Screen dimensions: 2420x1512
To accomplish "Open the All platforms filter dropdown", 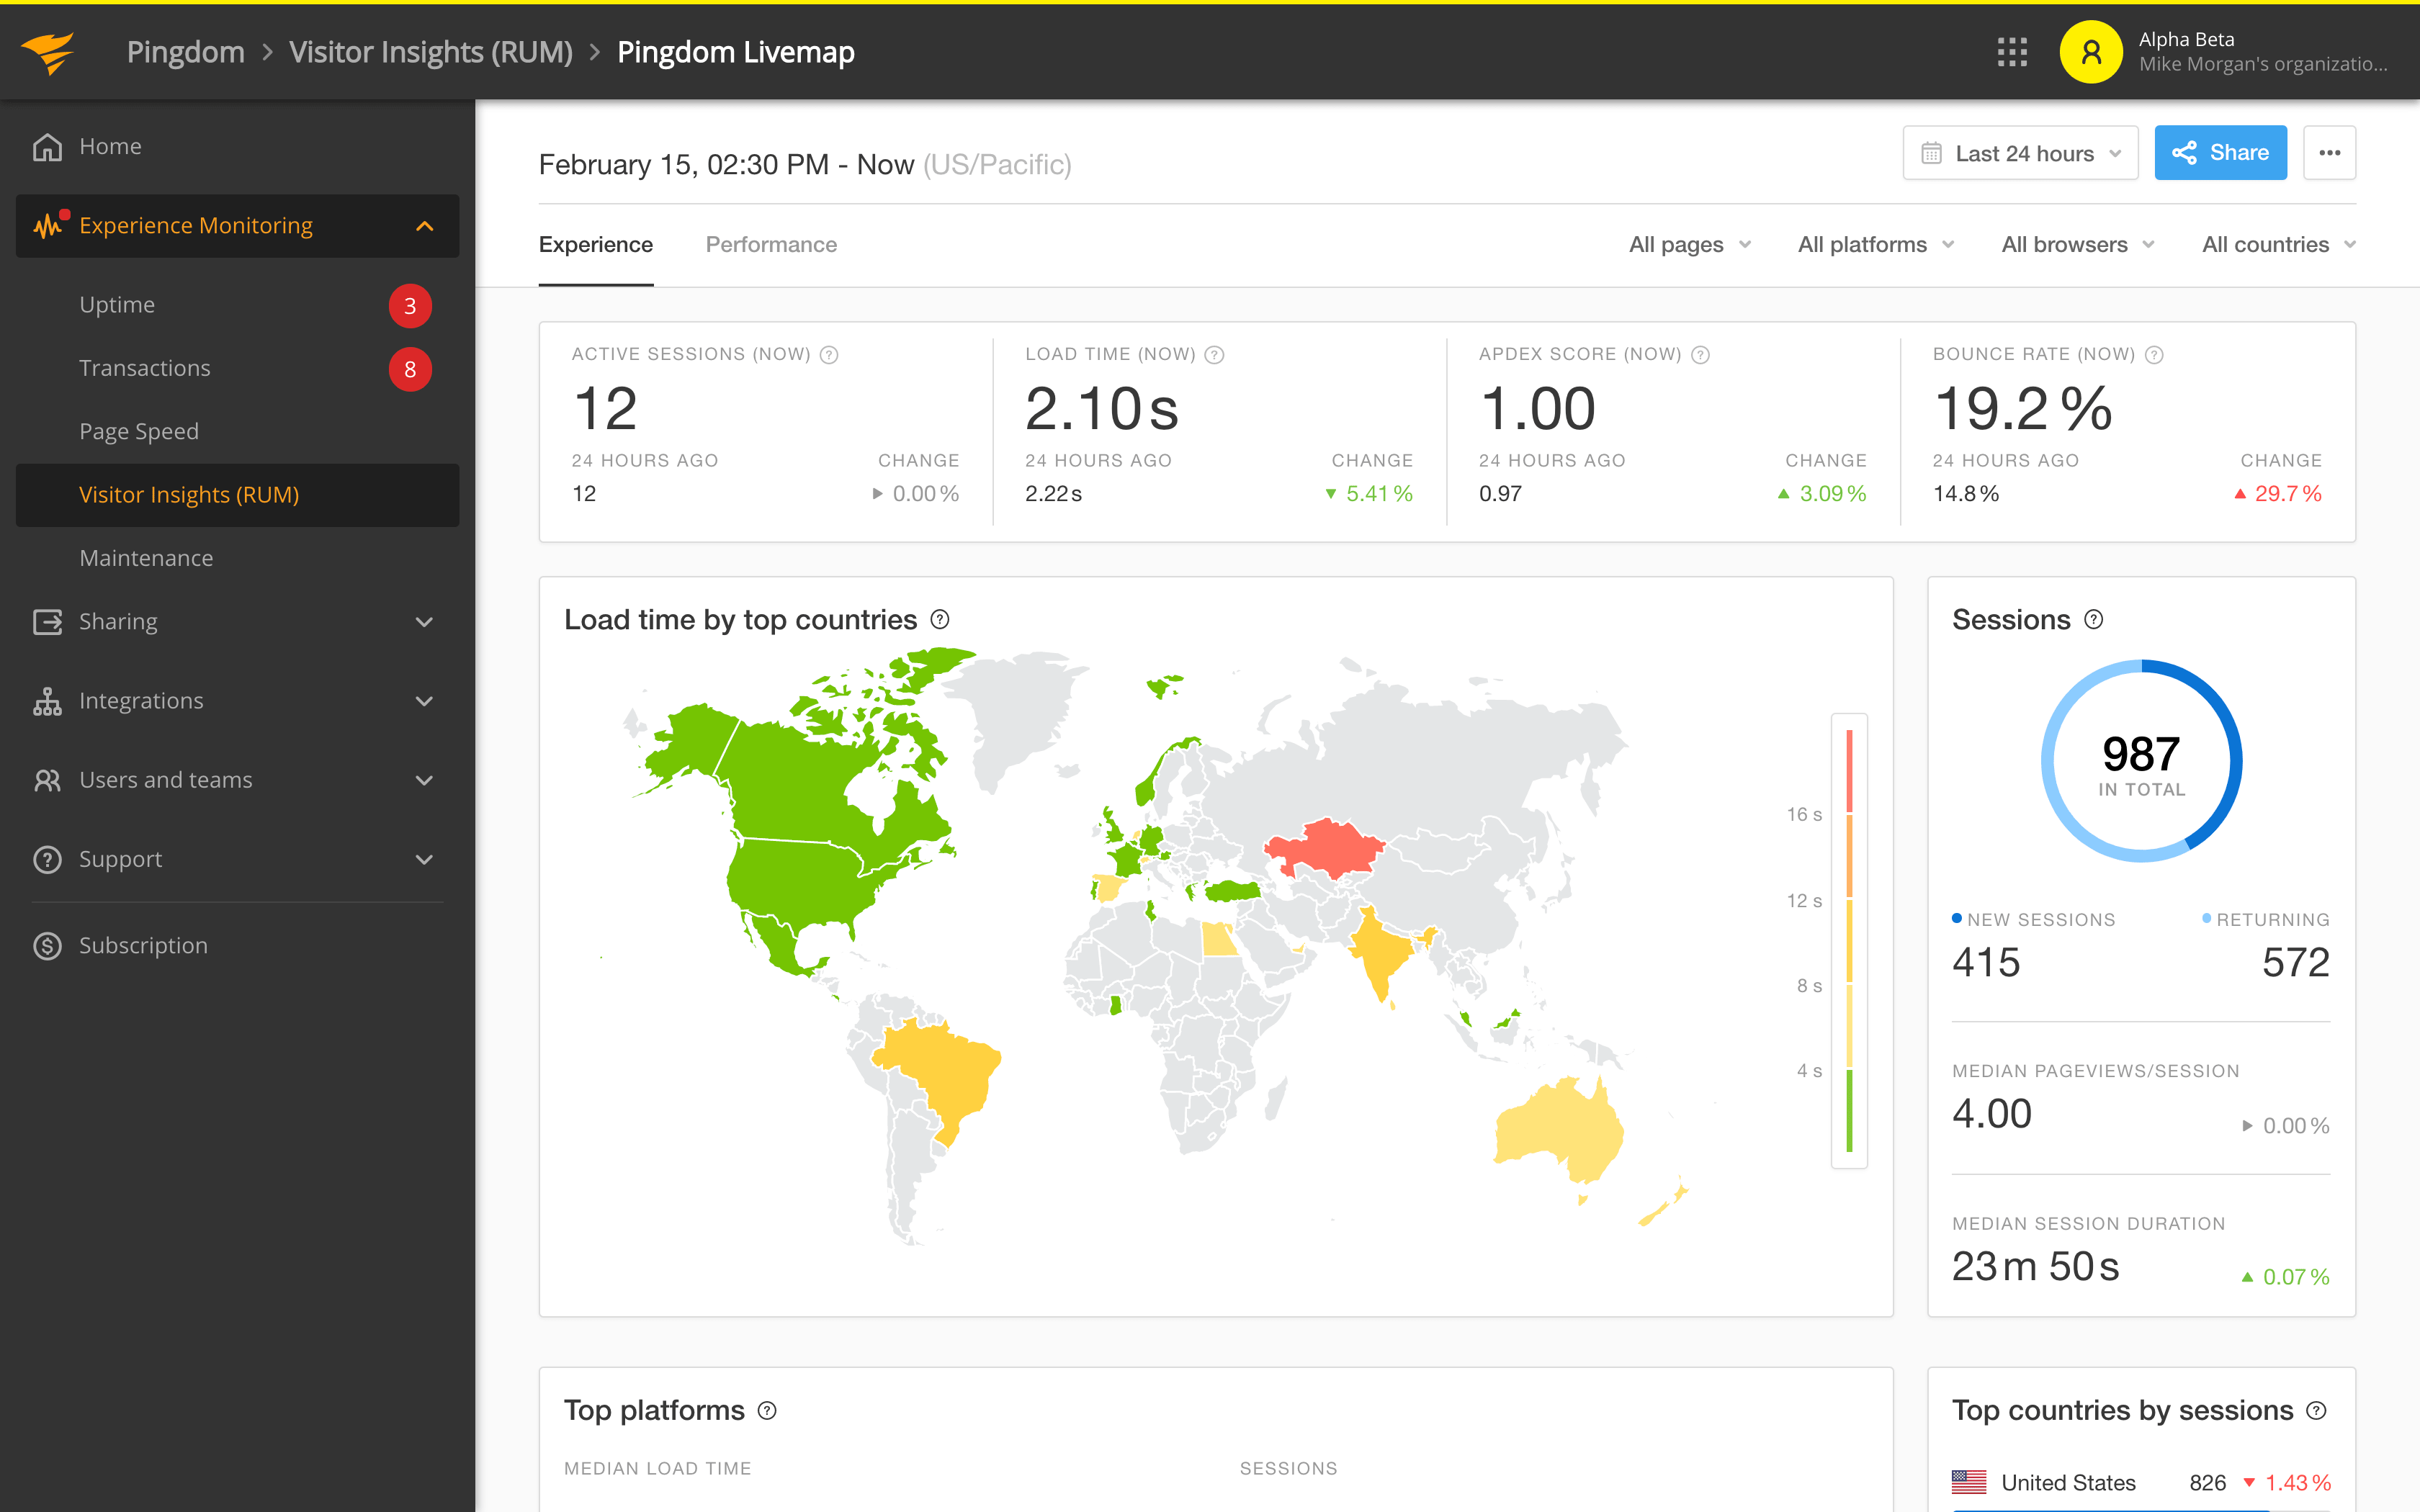I will 1876,245.
